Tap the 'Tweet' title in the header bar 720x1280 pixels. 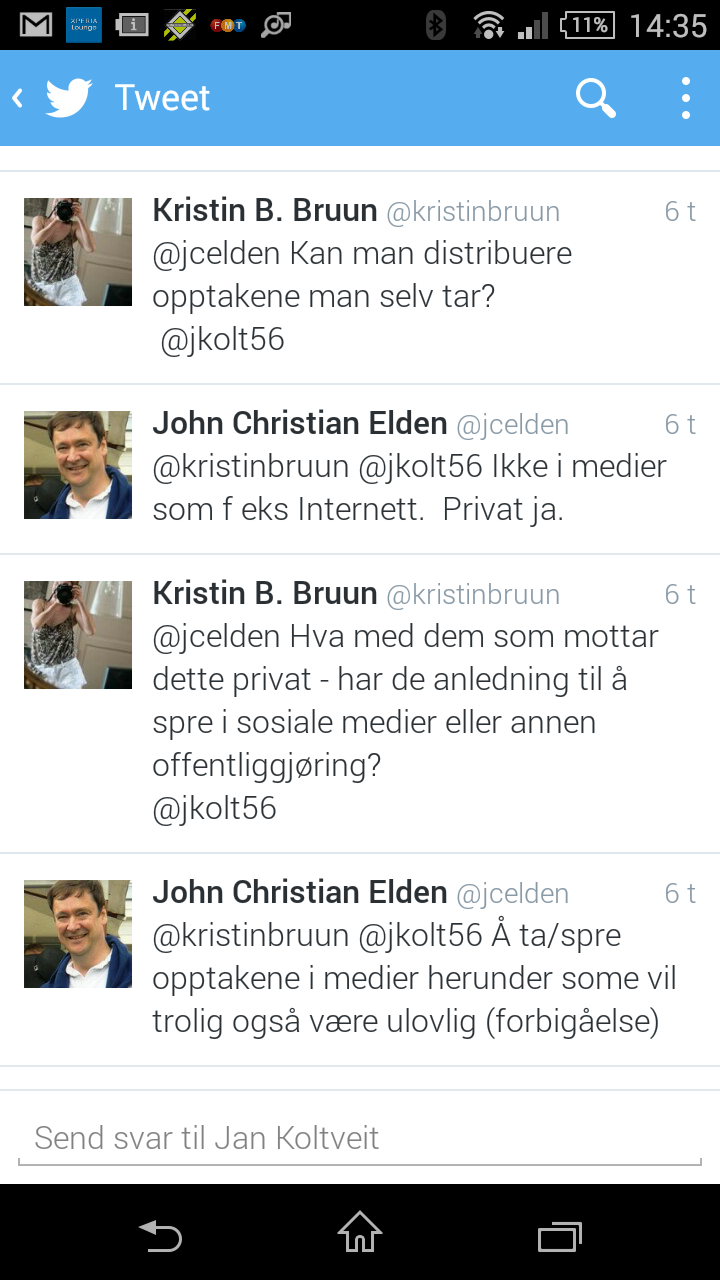(162, 98)
